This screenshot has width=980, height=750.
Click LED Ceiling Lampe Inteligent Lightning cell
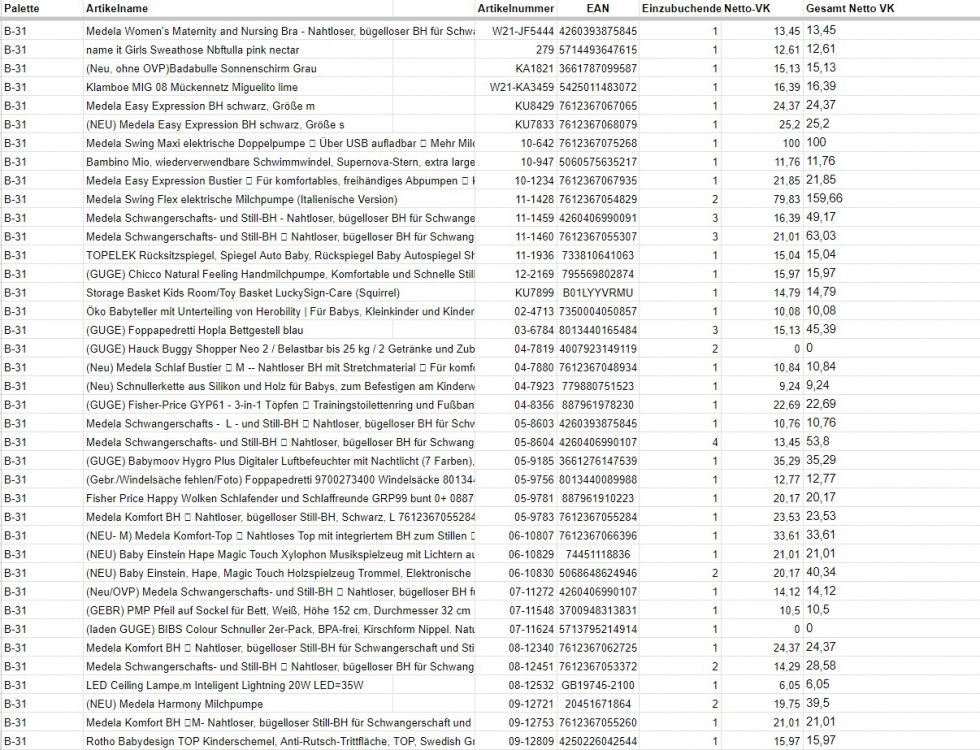point(225,686)
